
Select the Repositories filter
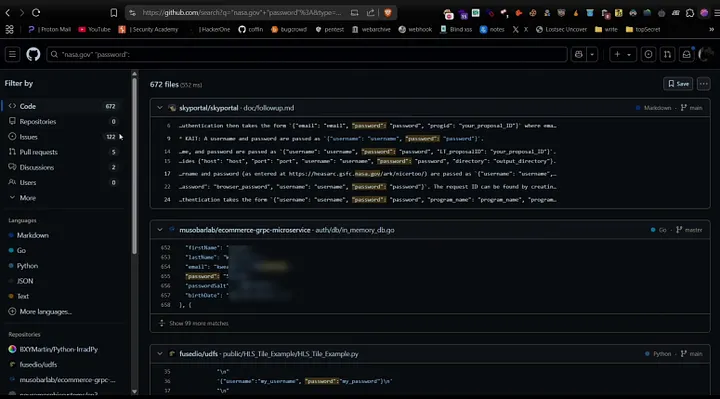(x=62, y=122)
